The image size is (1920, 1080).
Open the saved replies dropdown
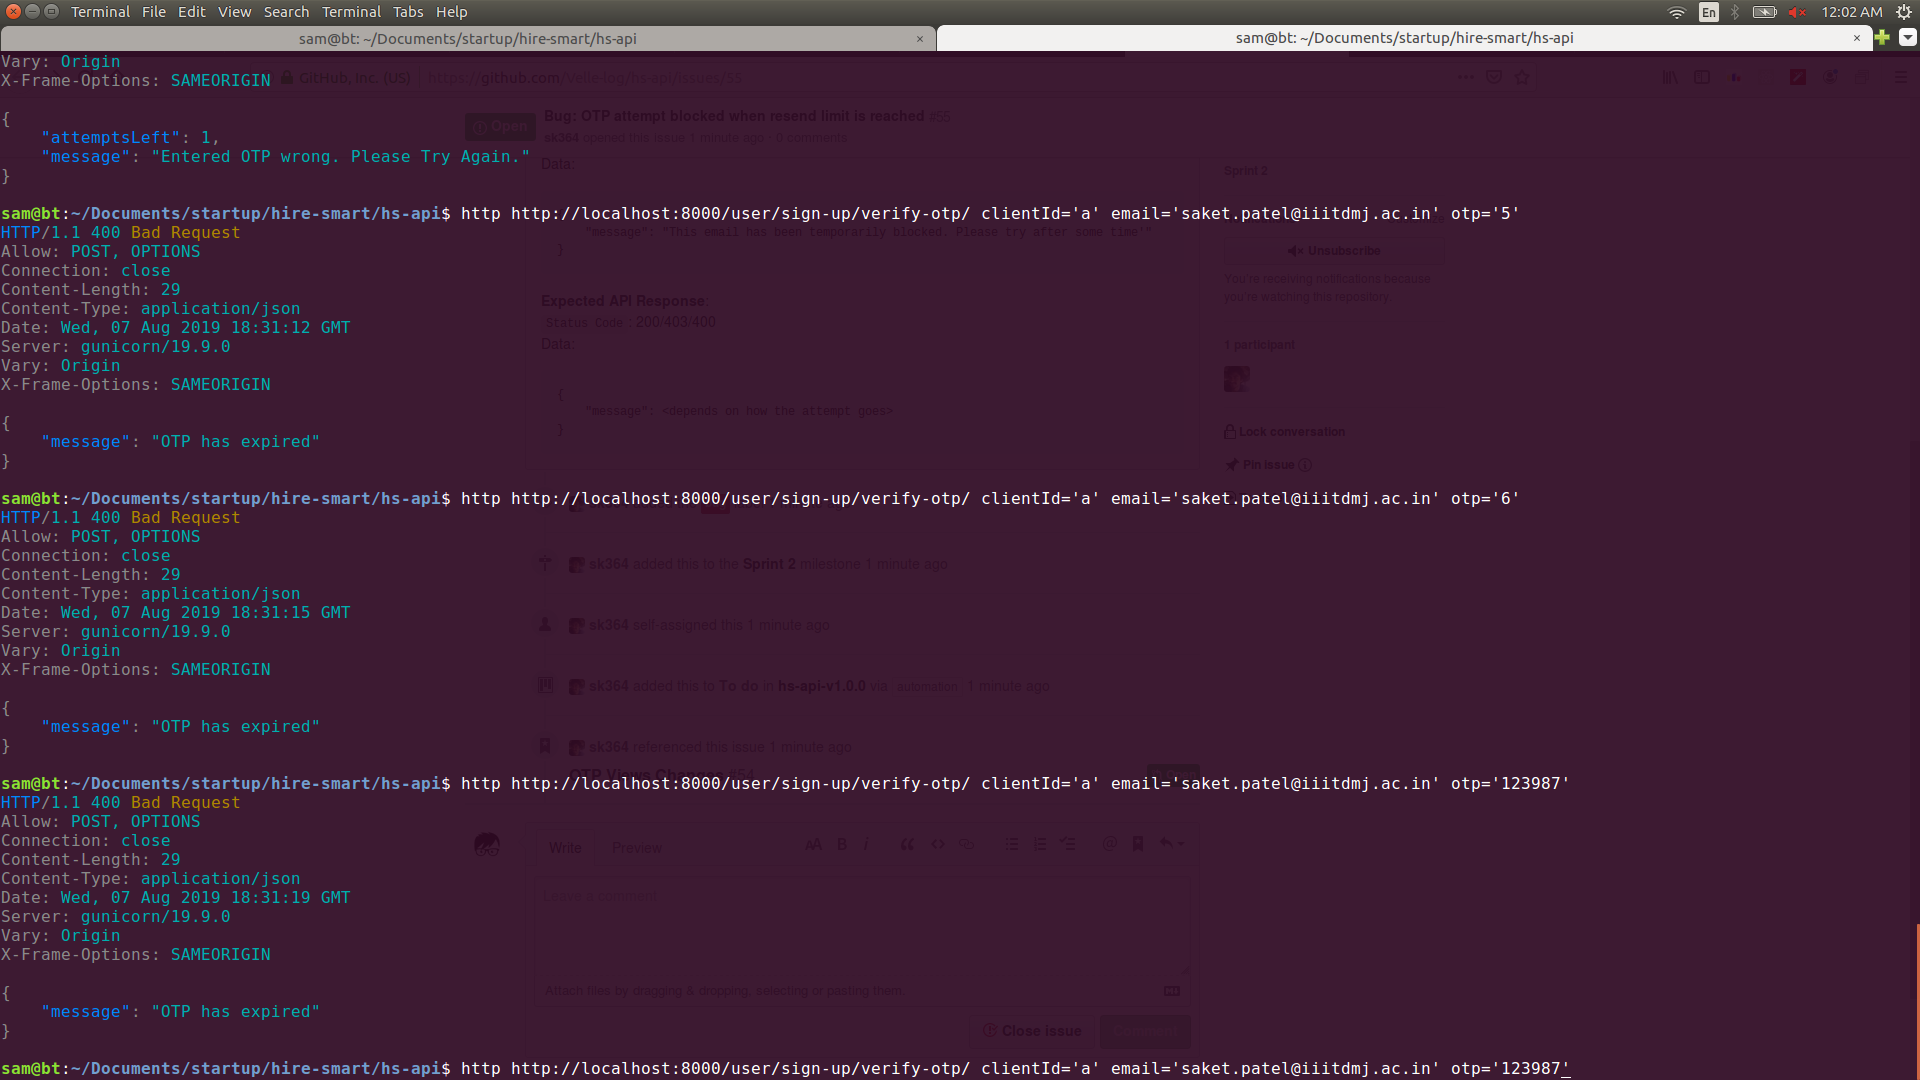[x=1138, y=844]
